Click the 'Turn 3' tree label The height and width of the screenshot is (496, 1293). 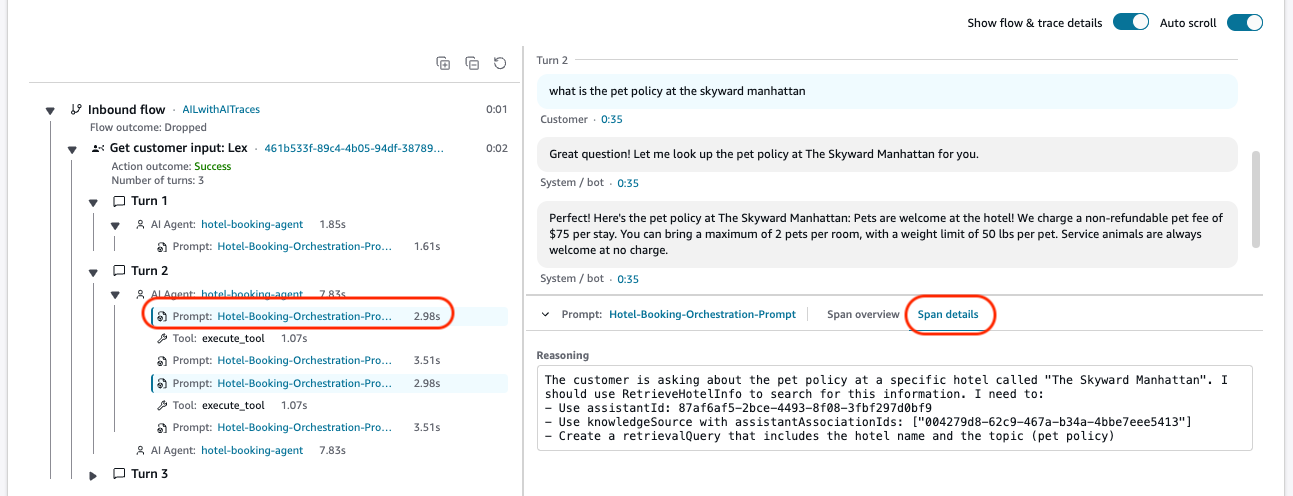coord(150,474)
